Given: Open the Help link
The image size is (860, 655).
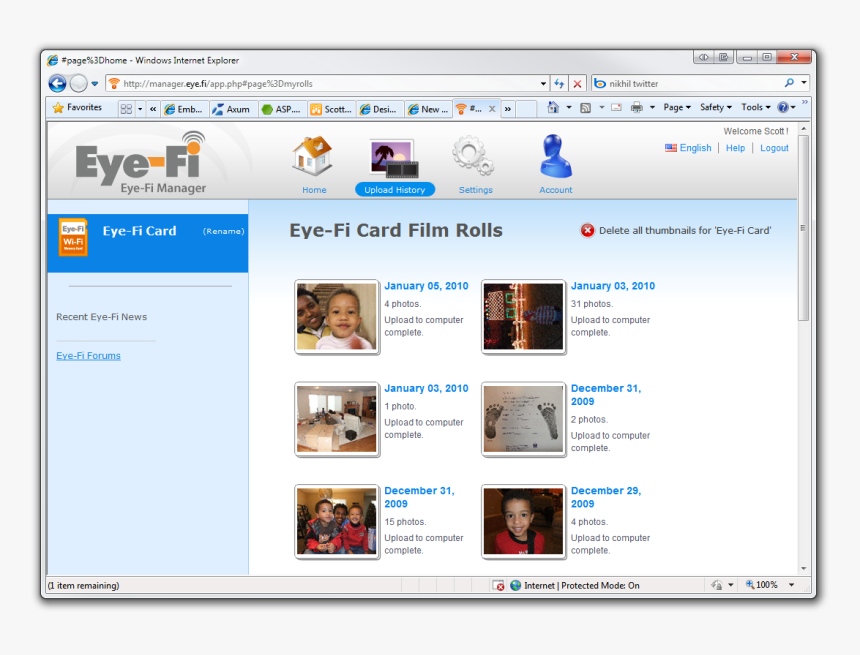Looking at the screenshot, I should pos(735,148).
